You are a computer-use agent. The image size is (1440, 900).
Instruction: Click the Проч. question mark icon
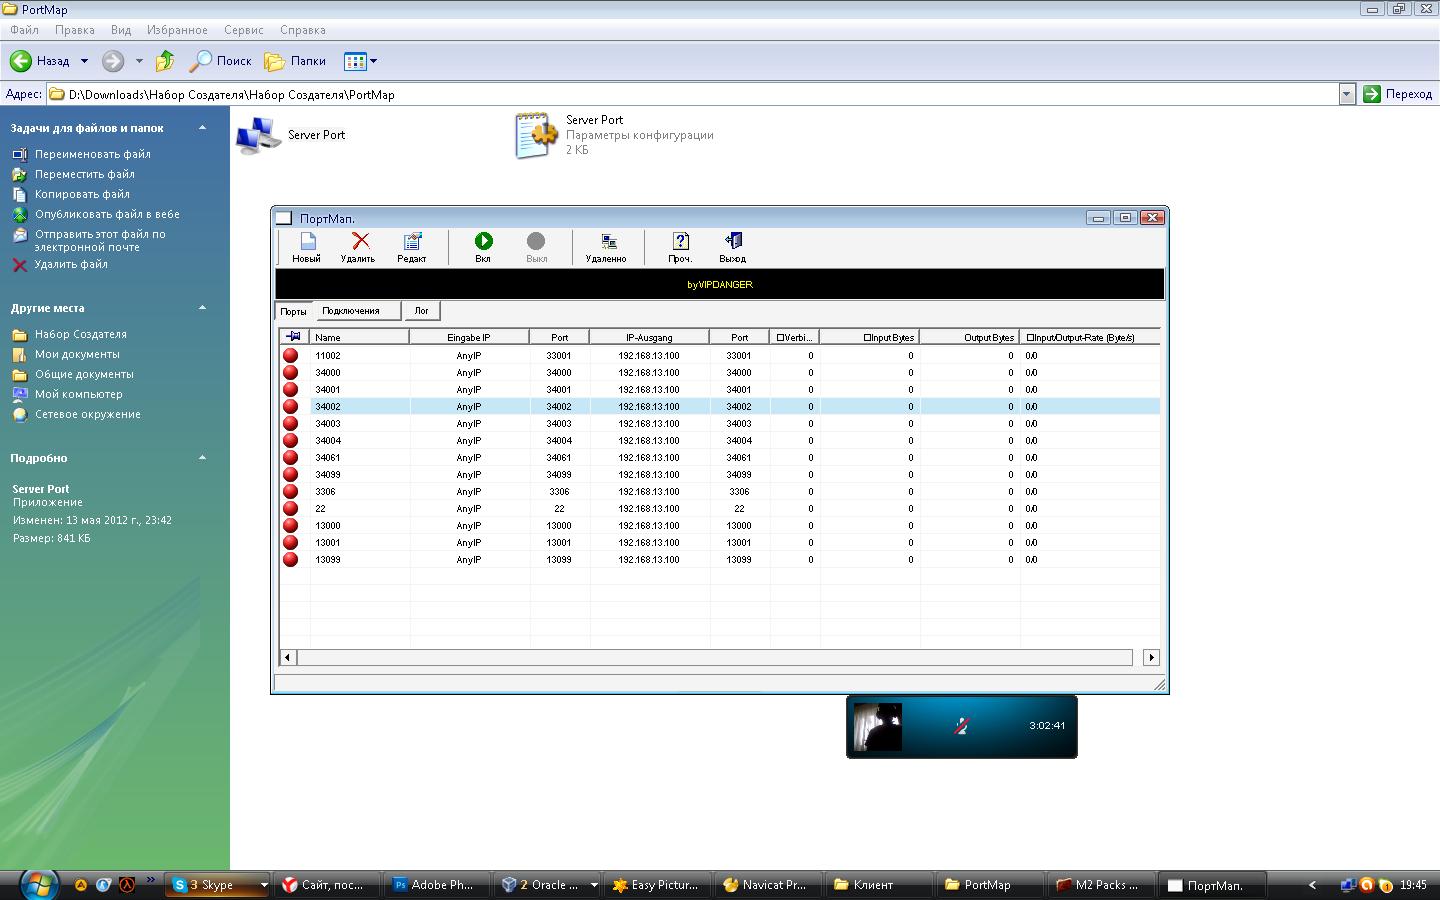681,242
